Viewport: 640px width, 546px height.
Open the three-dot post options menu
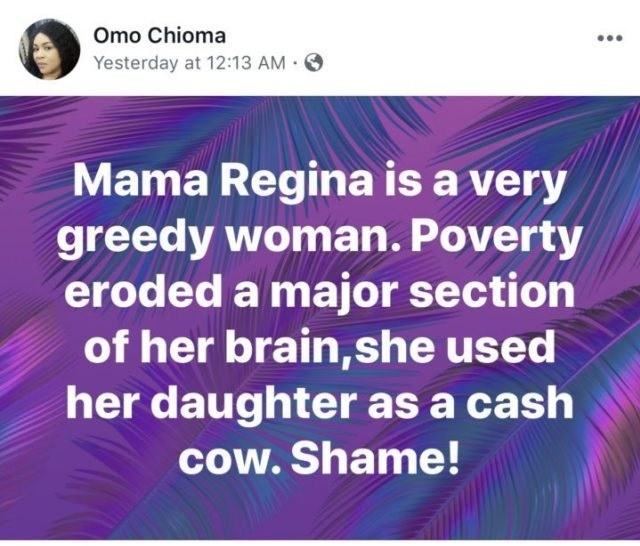[x=609, y=41]
